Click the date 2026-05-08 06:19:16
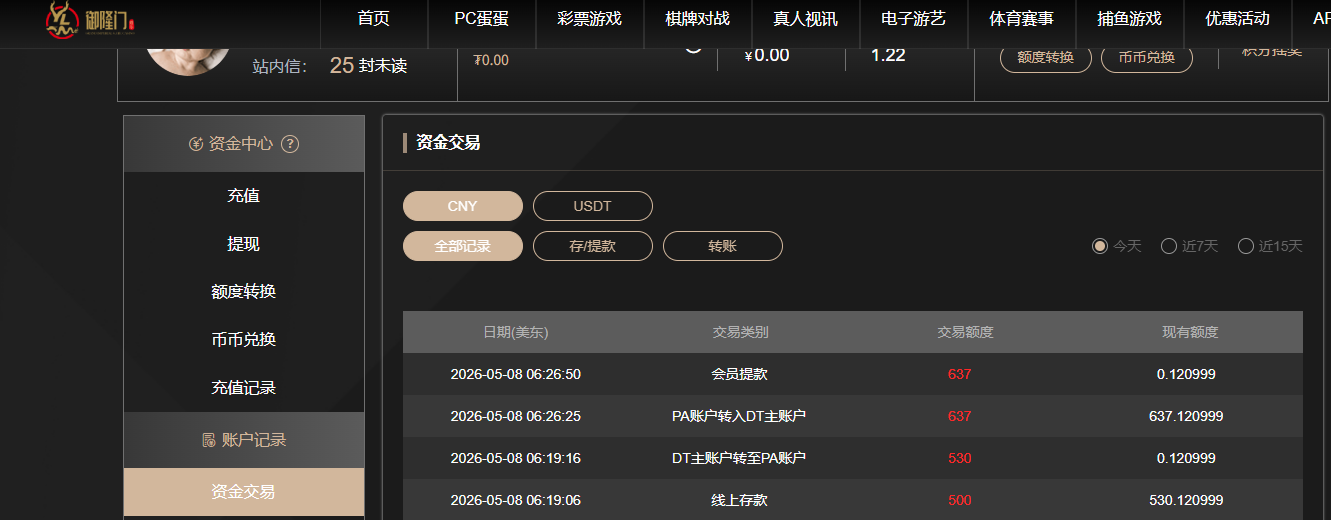 point(516,458)
